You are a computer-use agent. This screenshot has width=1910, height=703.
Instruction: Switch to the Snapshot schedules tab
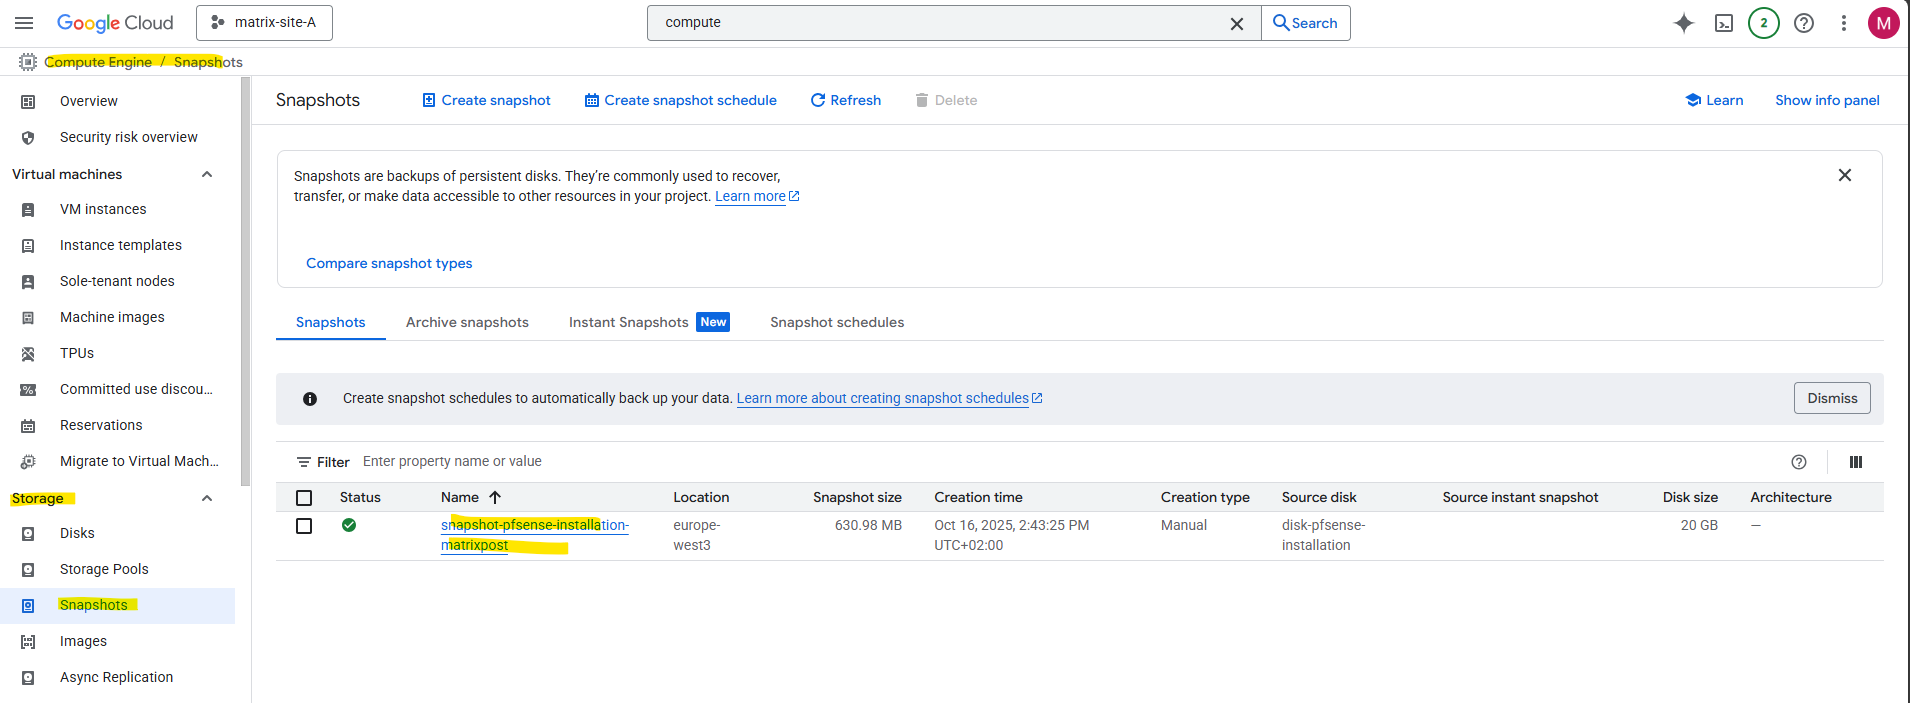[x=836, y=323]
